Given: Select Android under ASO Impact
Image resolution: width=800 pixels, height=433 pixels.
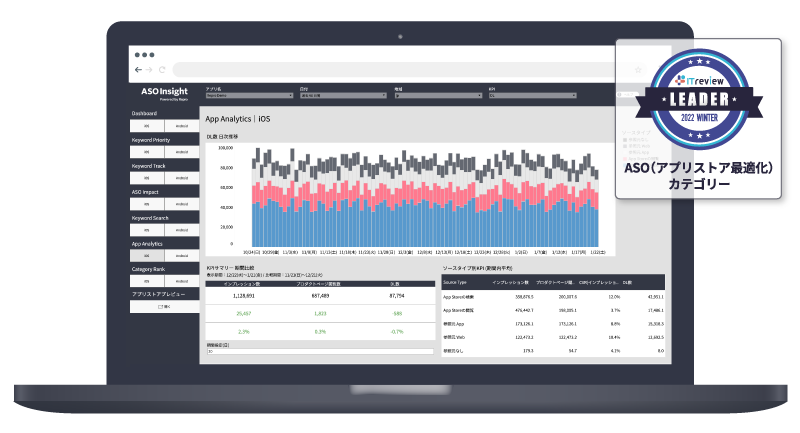Looking at the screenshot, I should click(182, 204).
